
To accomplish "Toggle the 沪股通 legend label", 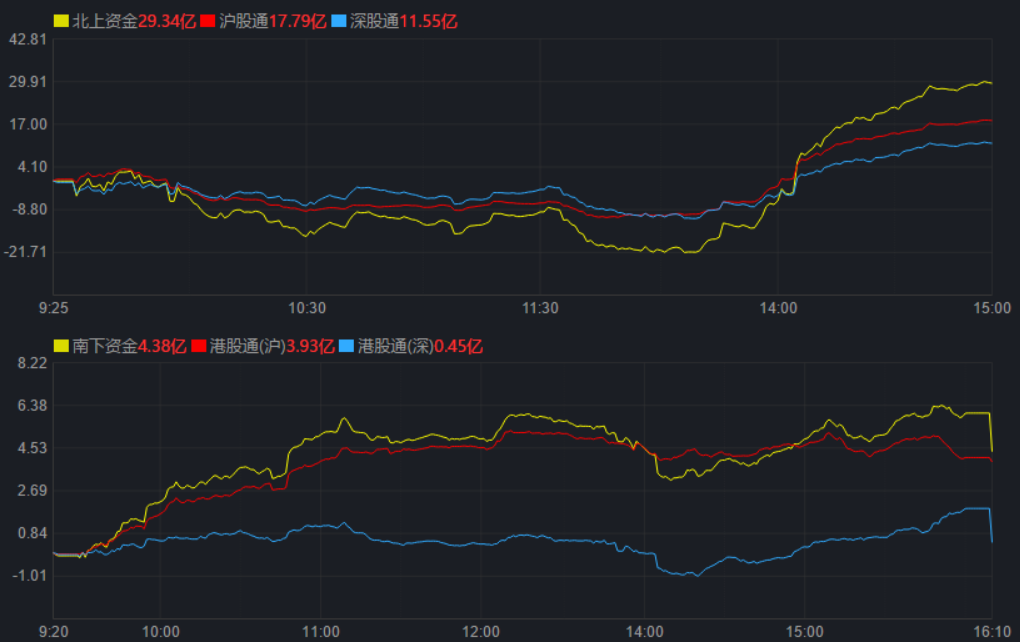I will tap(244, 20).
